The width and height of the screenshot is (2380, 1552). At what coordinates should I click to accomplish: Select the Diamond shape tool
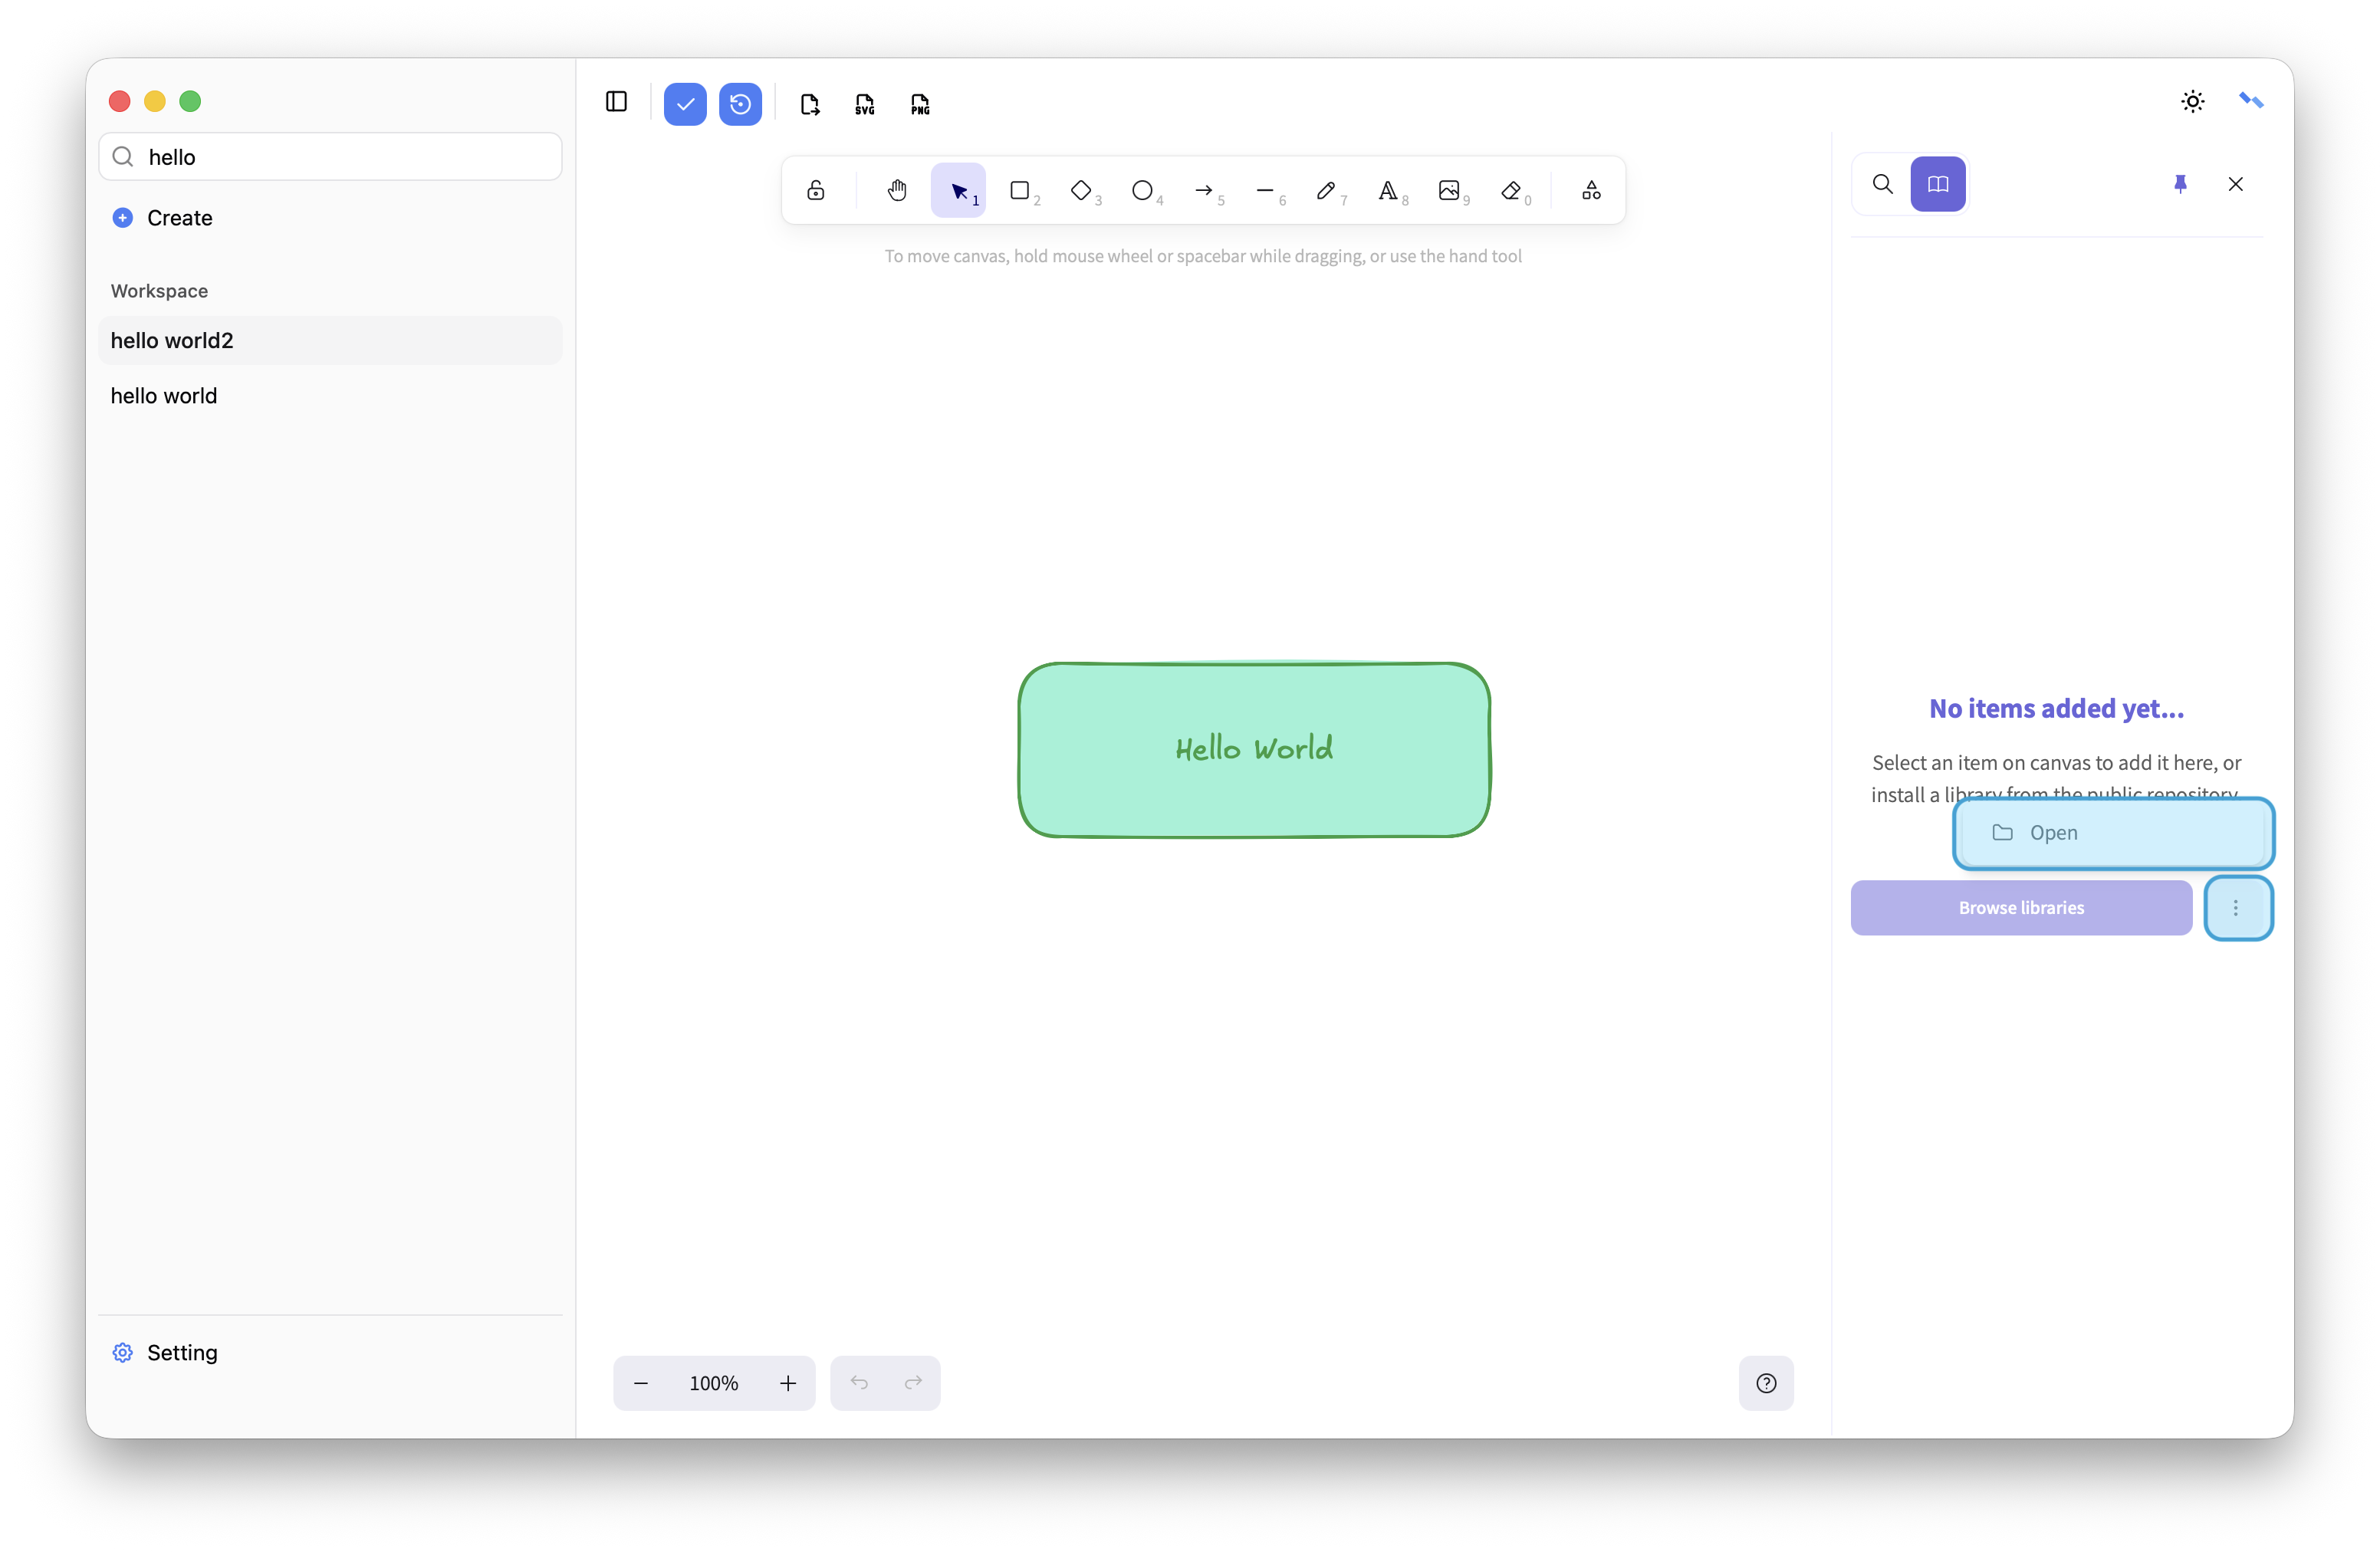coord(1081,190)
